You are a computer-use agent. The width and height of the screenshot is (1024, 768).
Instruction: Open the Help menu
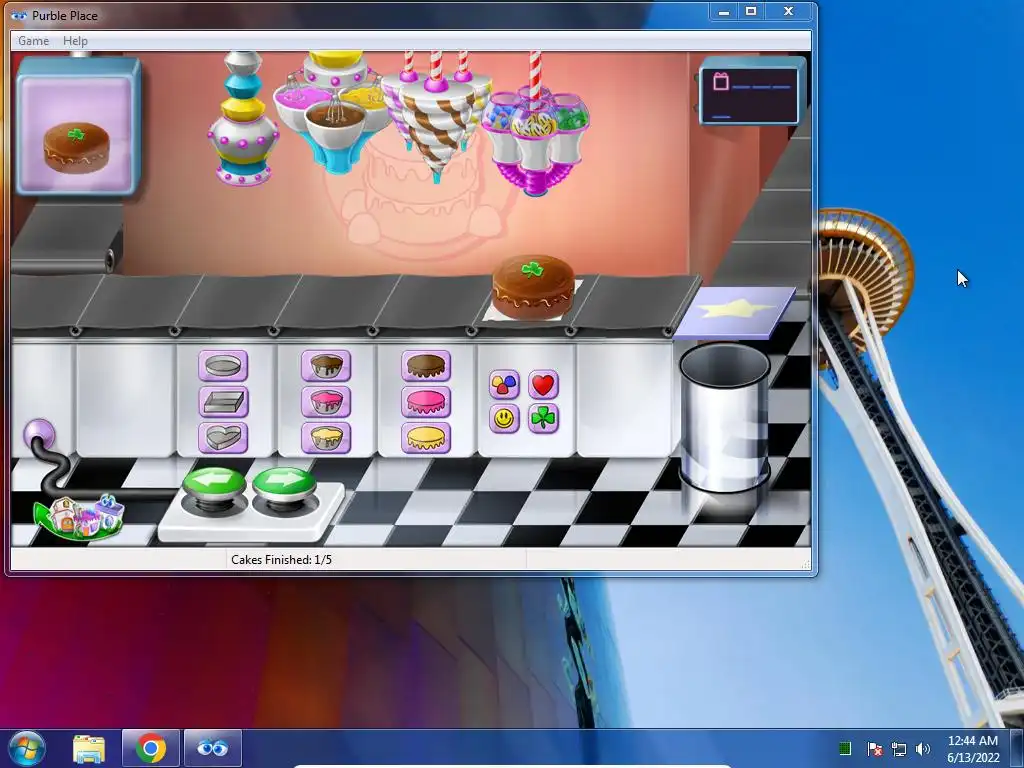click(75, 40)
